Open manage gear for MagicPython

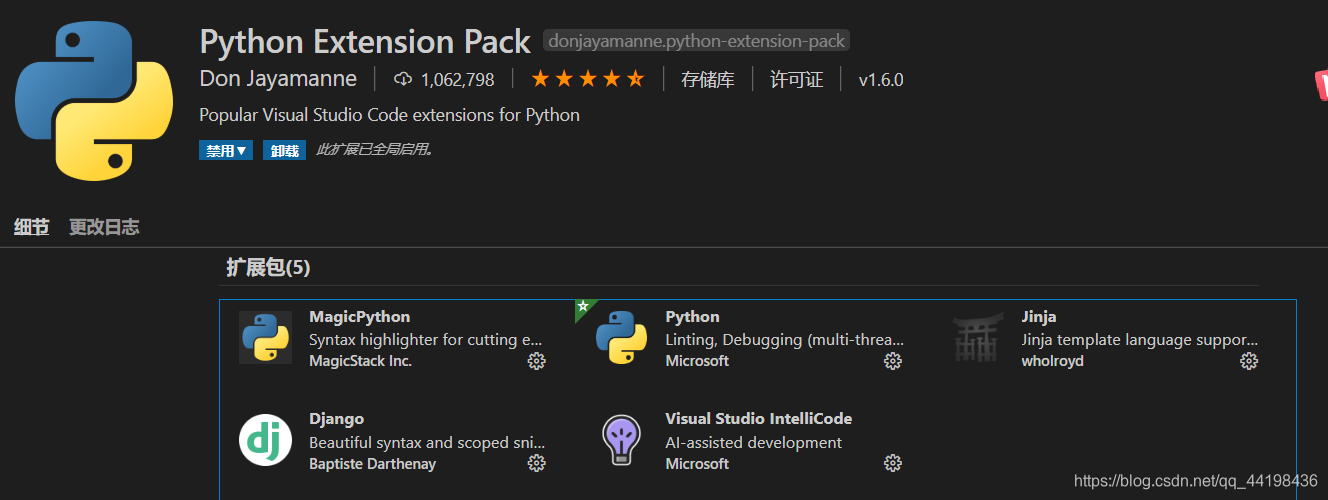[x=537, y=361]
